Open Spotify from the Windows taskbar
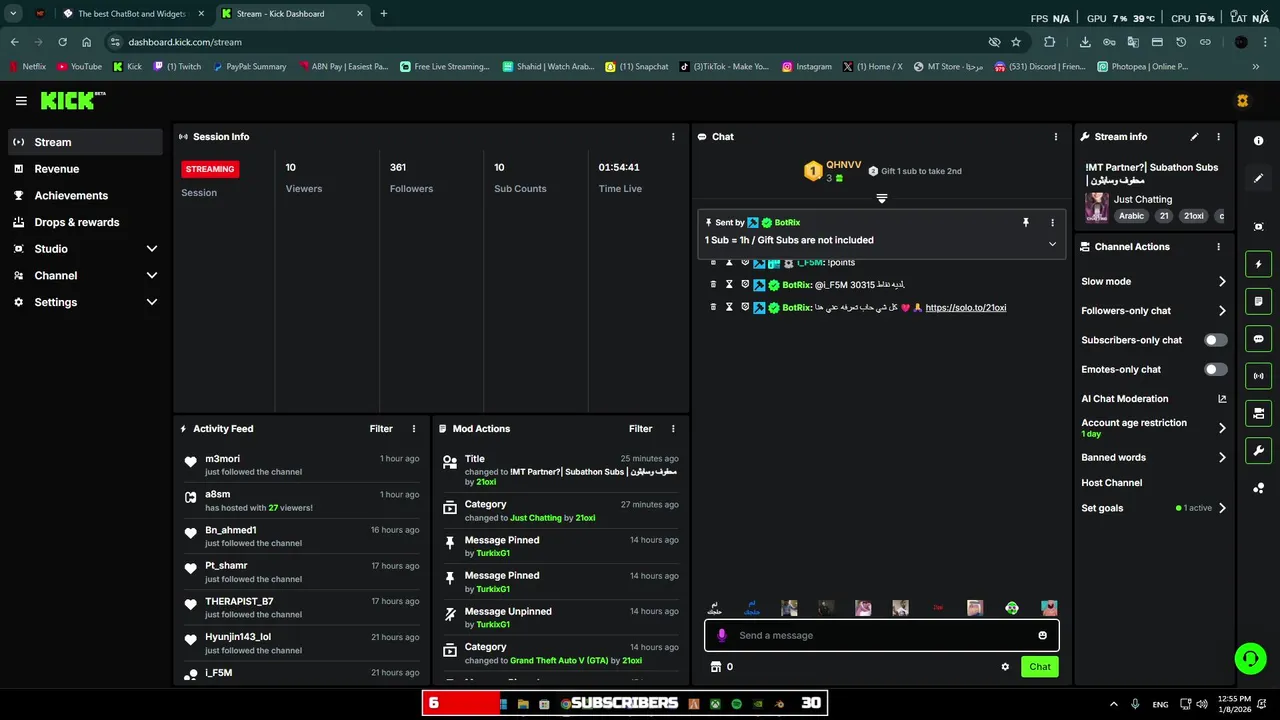This screenshot has width=1280, height=720. tap(737, 704)
